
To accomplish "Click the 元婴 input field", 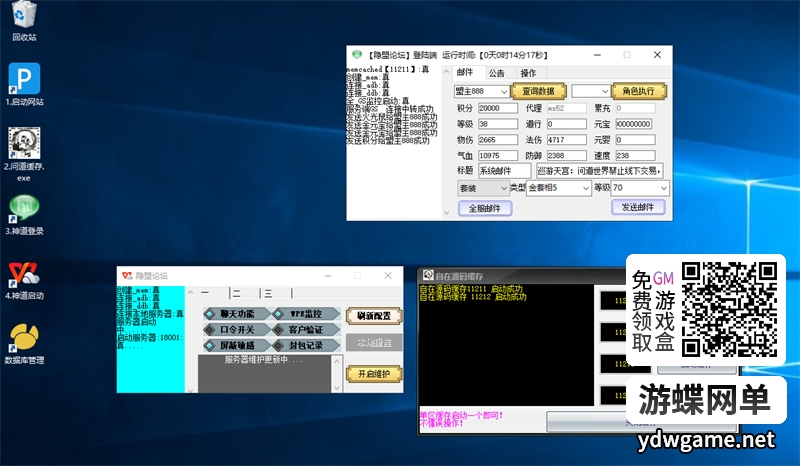I will pos(635,140).
